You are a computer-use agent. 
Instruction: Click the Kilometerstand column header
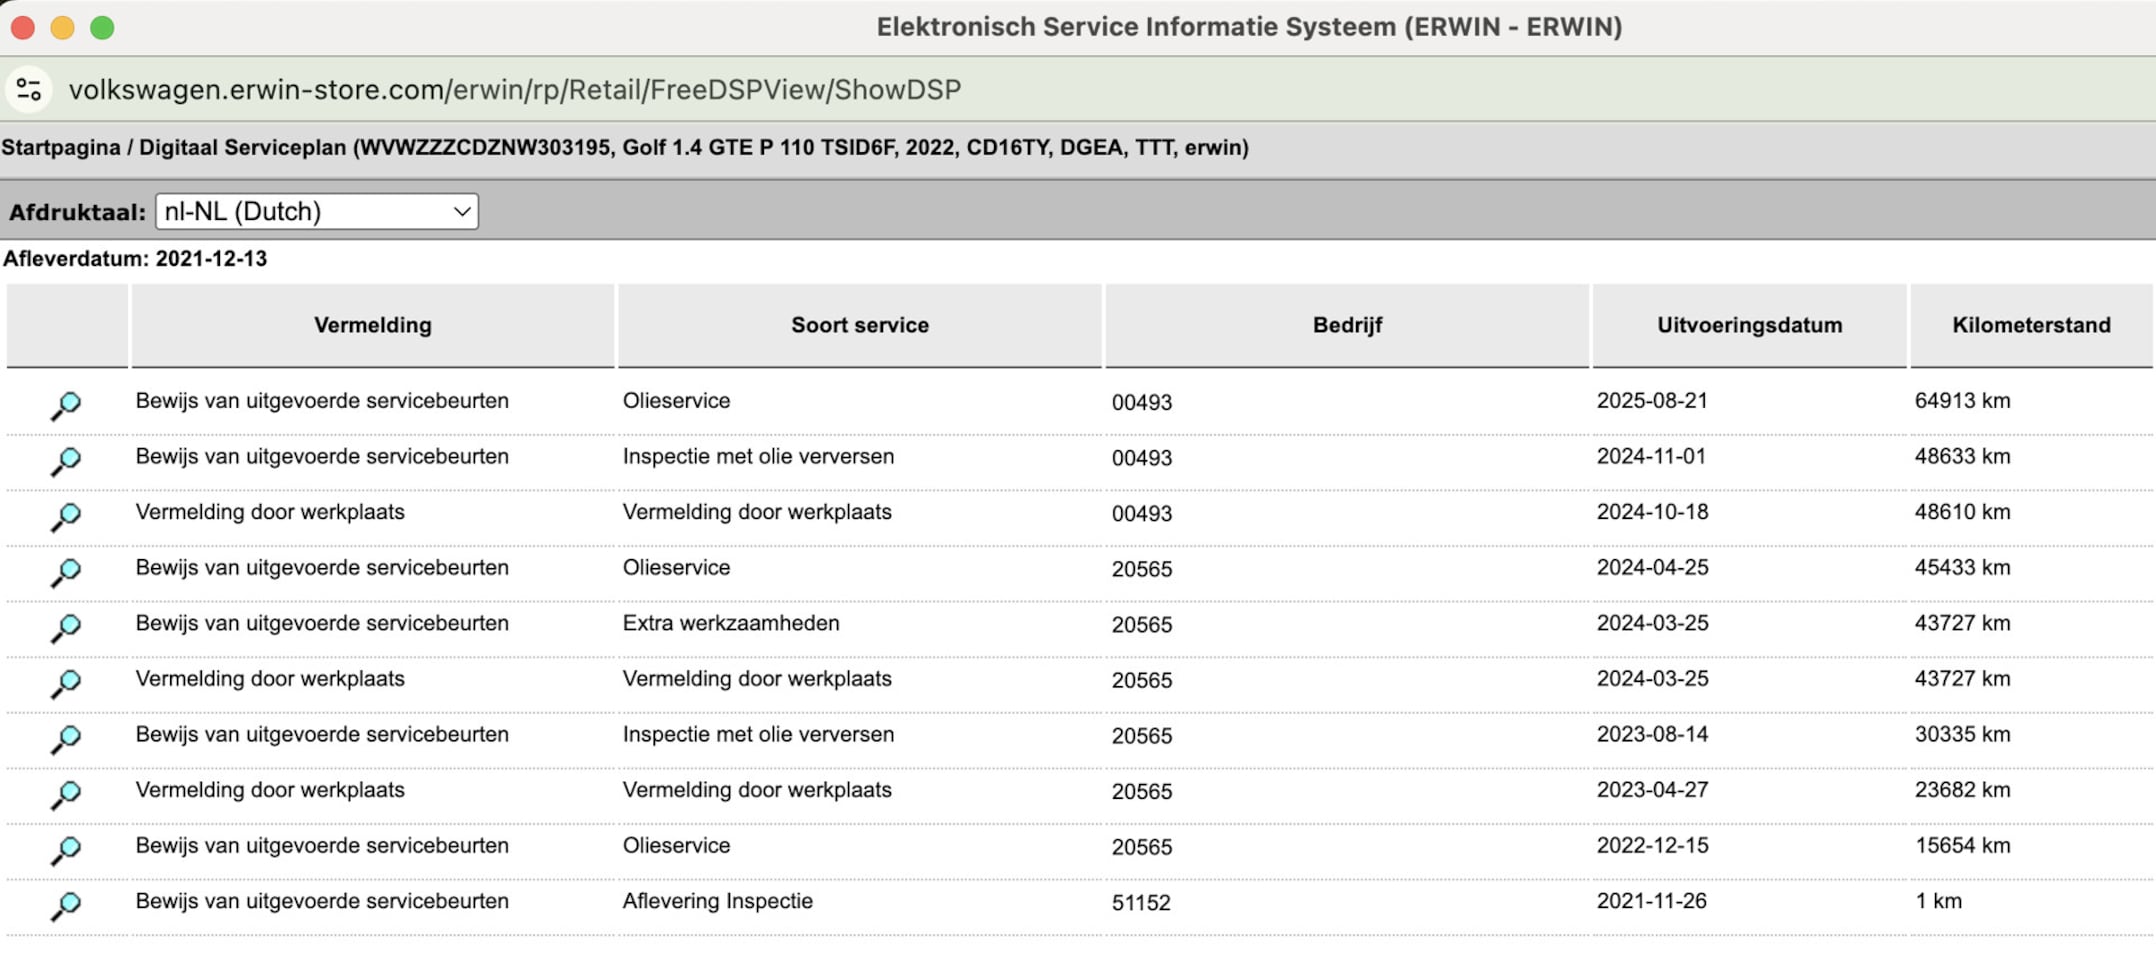pos(2030,325)
